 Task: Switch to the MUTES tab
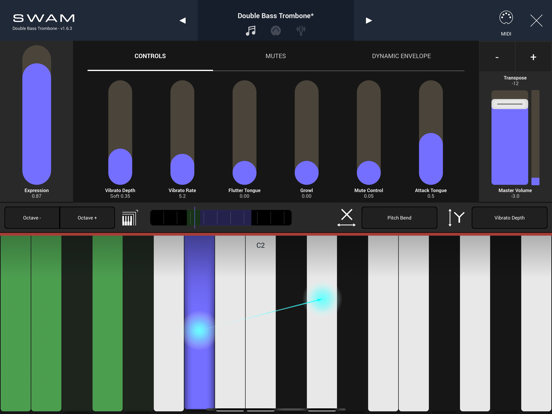click(276, 56)
